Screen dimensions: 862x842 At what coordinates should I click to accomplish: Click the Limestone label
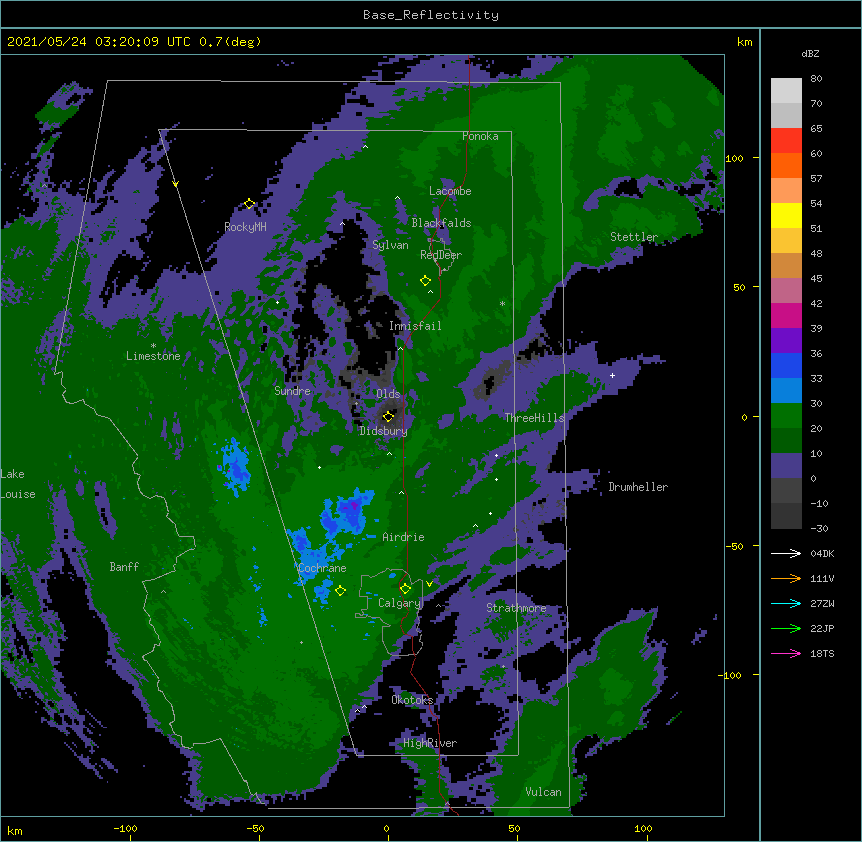pos(153,356)
